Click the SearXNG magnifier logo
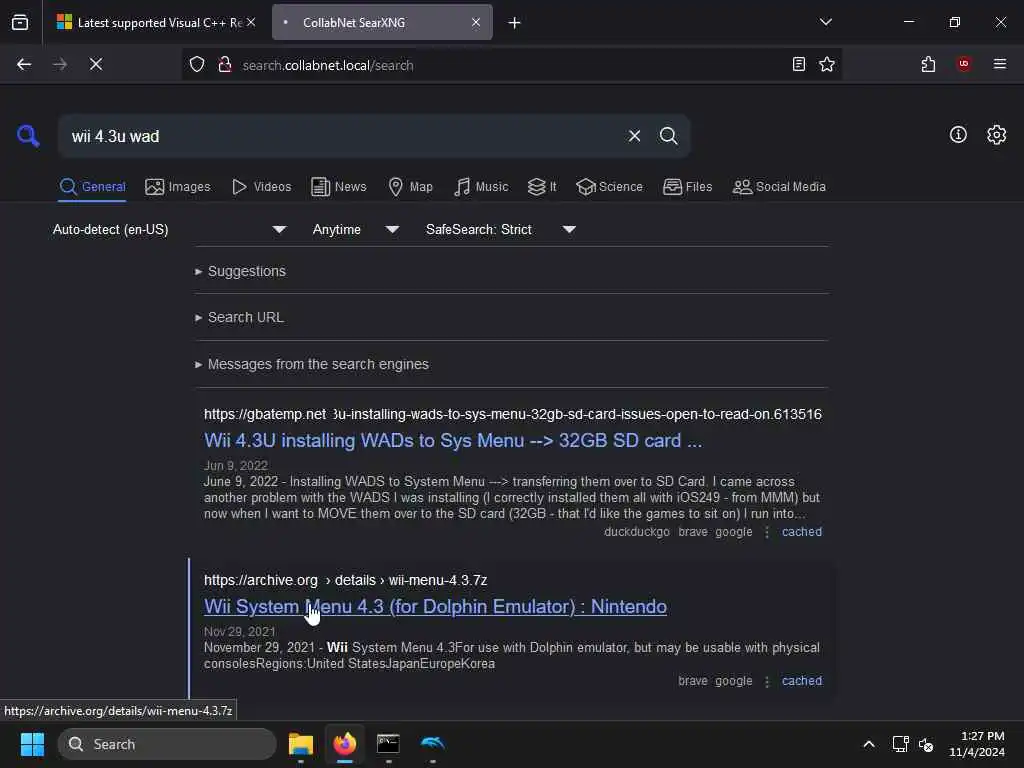The height and width of the screenshot is (768, 1024). pos(28,136)
